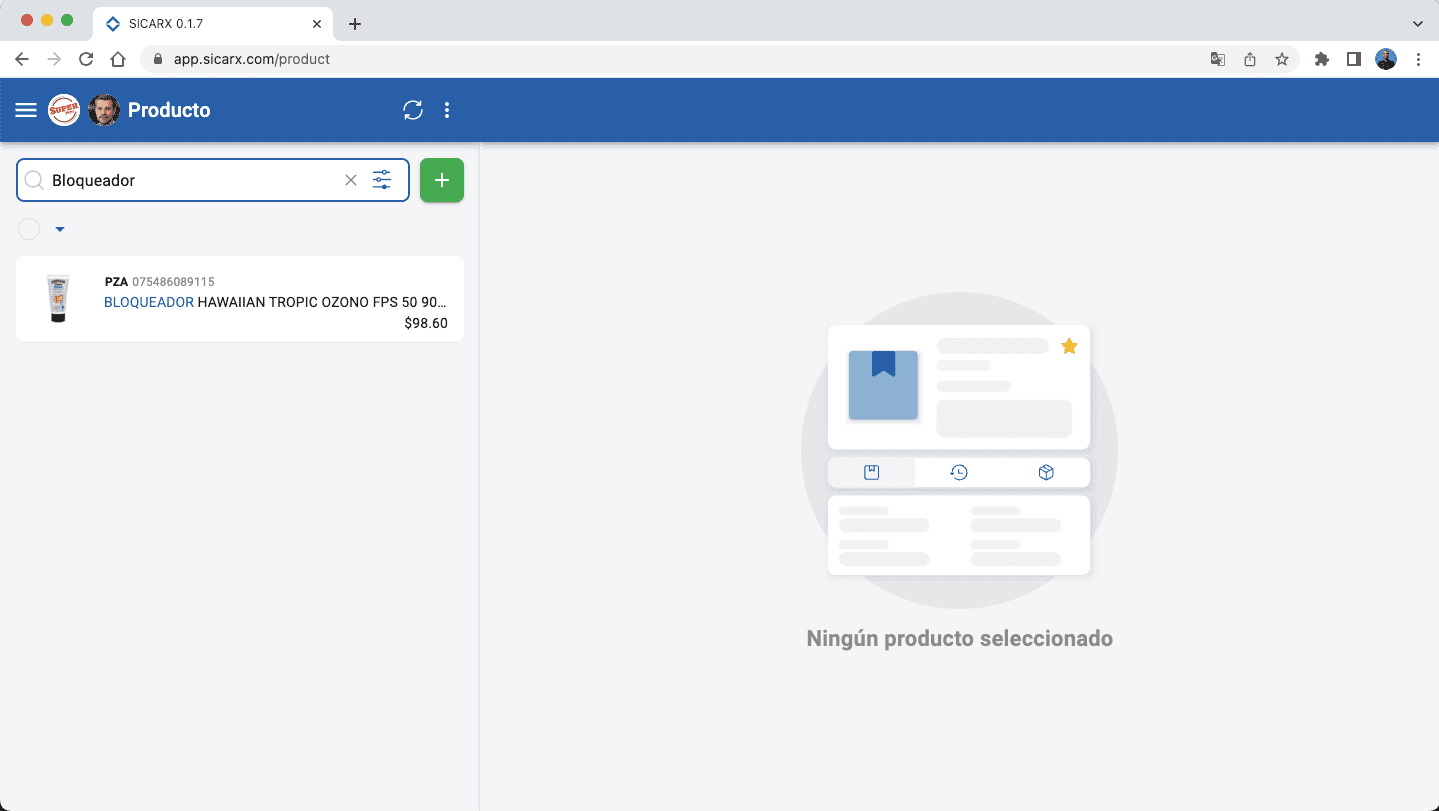Viewport: 1439px width, 811px height.
Task: Open the search filter options
Action: [x=382, y=180]
